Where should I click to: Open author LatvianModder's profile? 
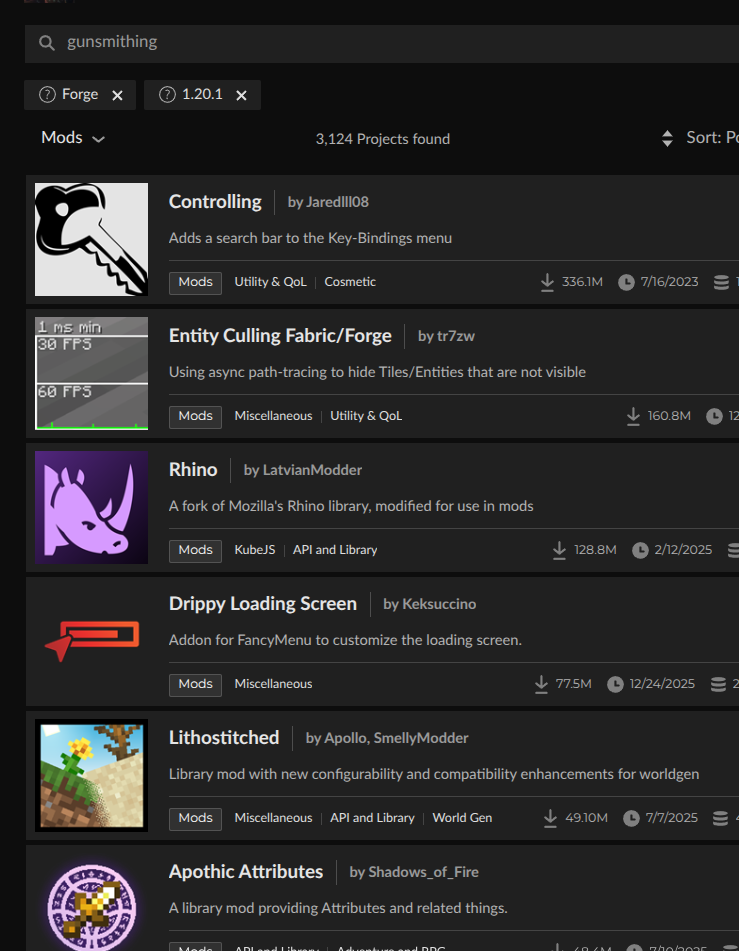(x=302, y=470)
